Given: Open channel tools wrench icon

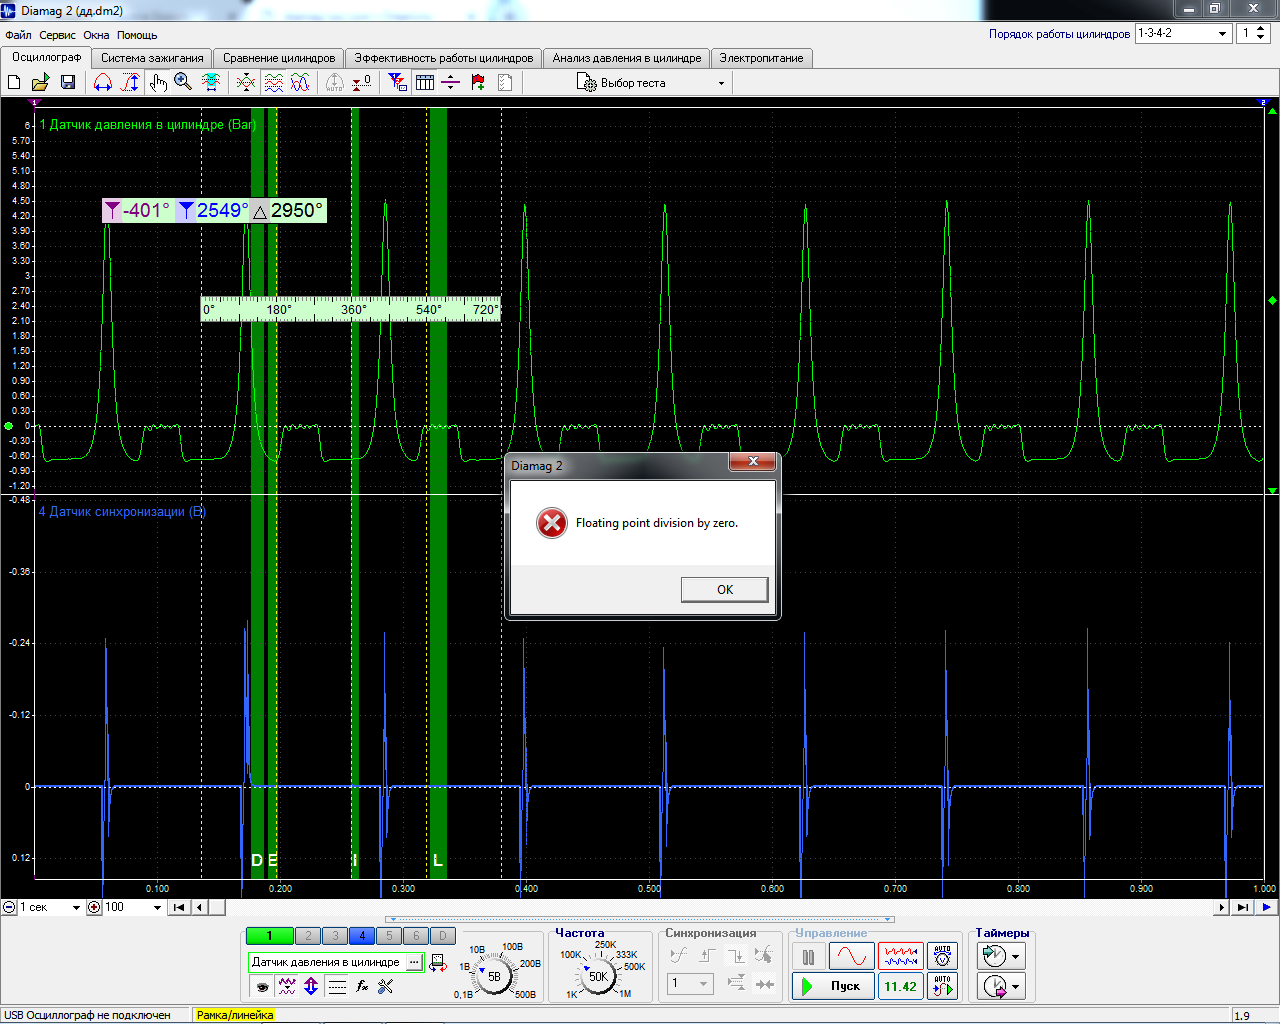Looking at the screenshot, I should (386, 986).
